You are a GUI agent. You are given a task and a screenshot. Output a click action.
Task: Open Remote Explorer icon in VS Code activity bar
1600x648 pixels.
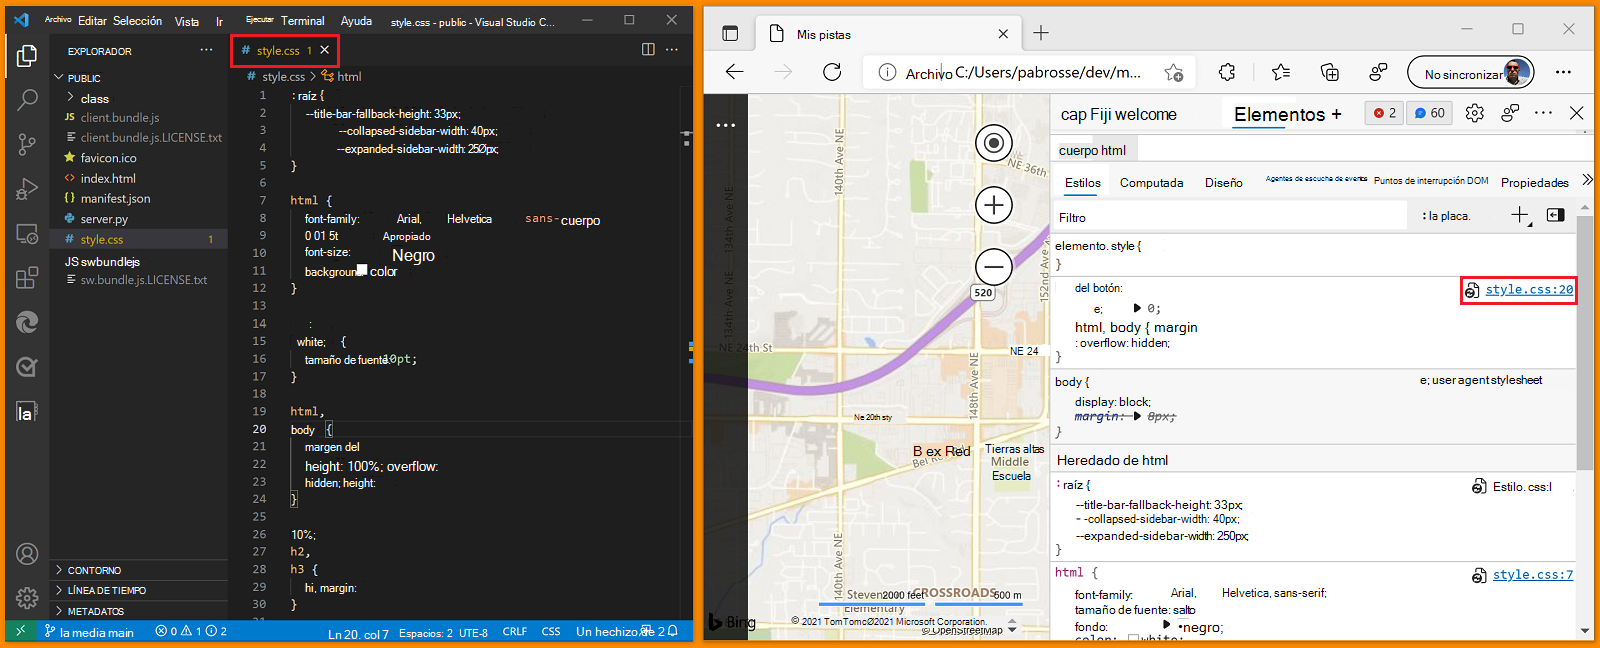(x=27, y=234)
